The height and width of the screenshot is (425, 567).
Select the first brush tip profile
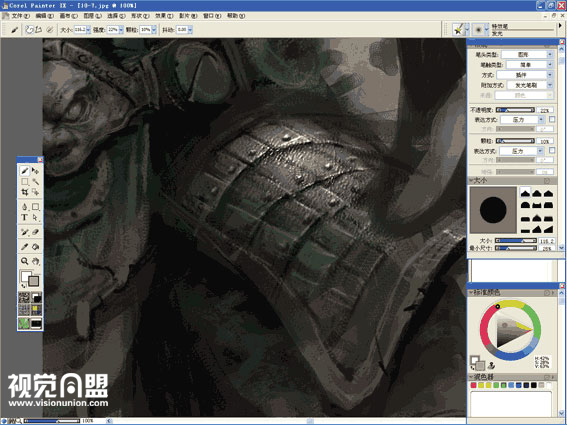(525, 193)
